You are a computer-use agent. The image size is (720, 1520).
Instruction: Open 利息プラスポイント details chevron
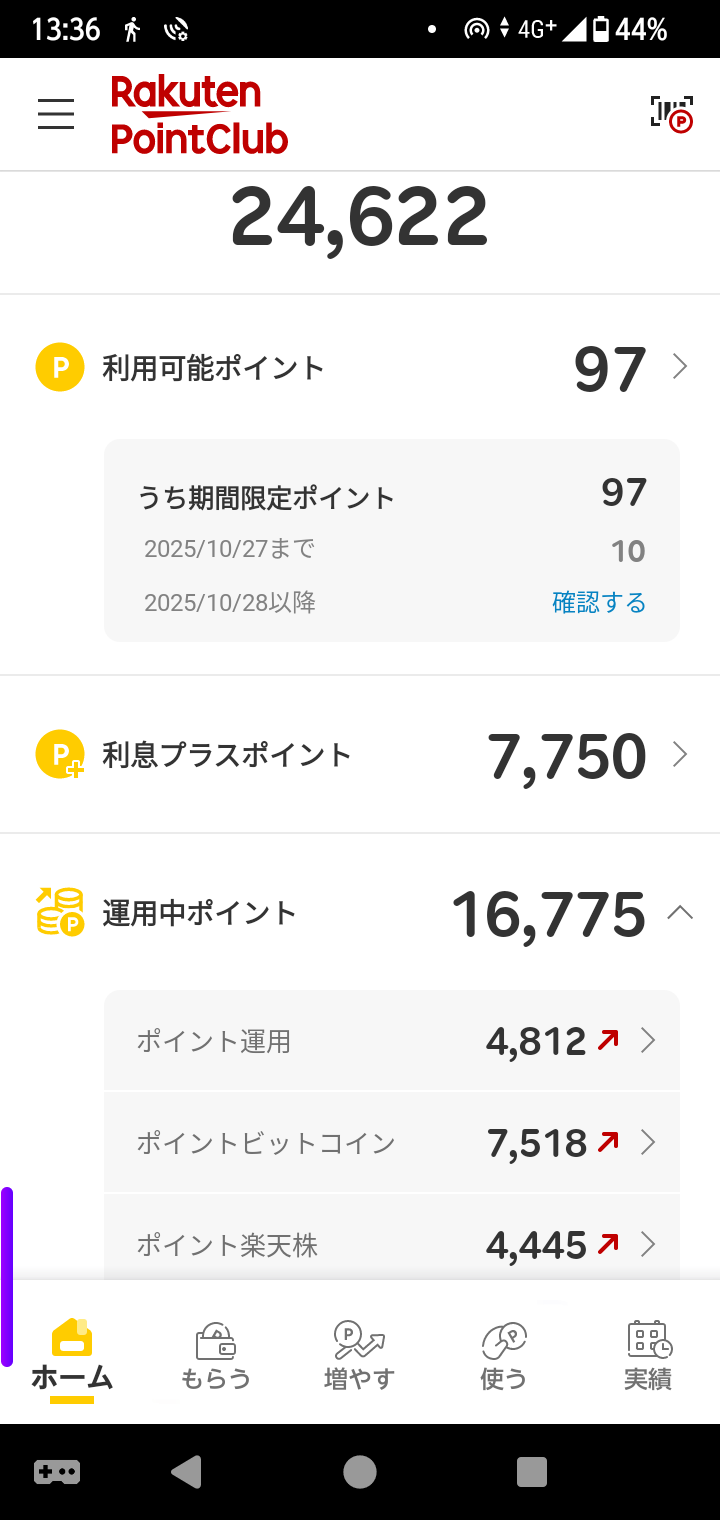pos(680,754)
